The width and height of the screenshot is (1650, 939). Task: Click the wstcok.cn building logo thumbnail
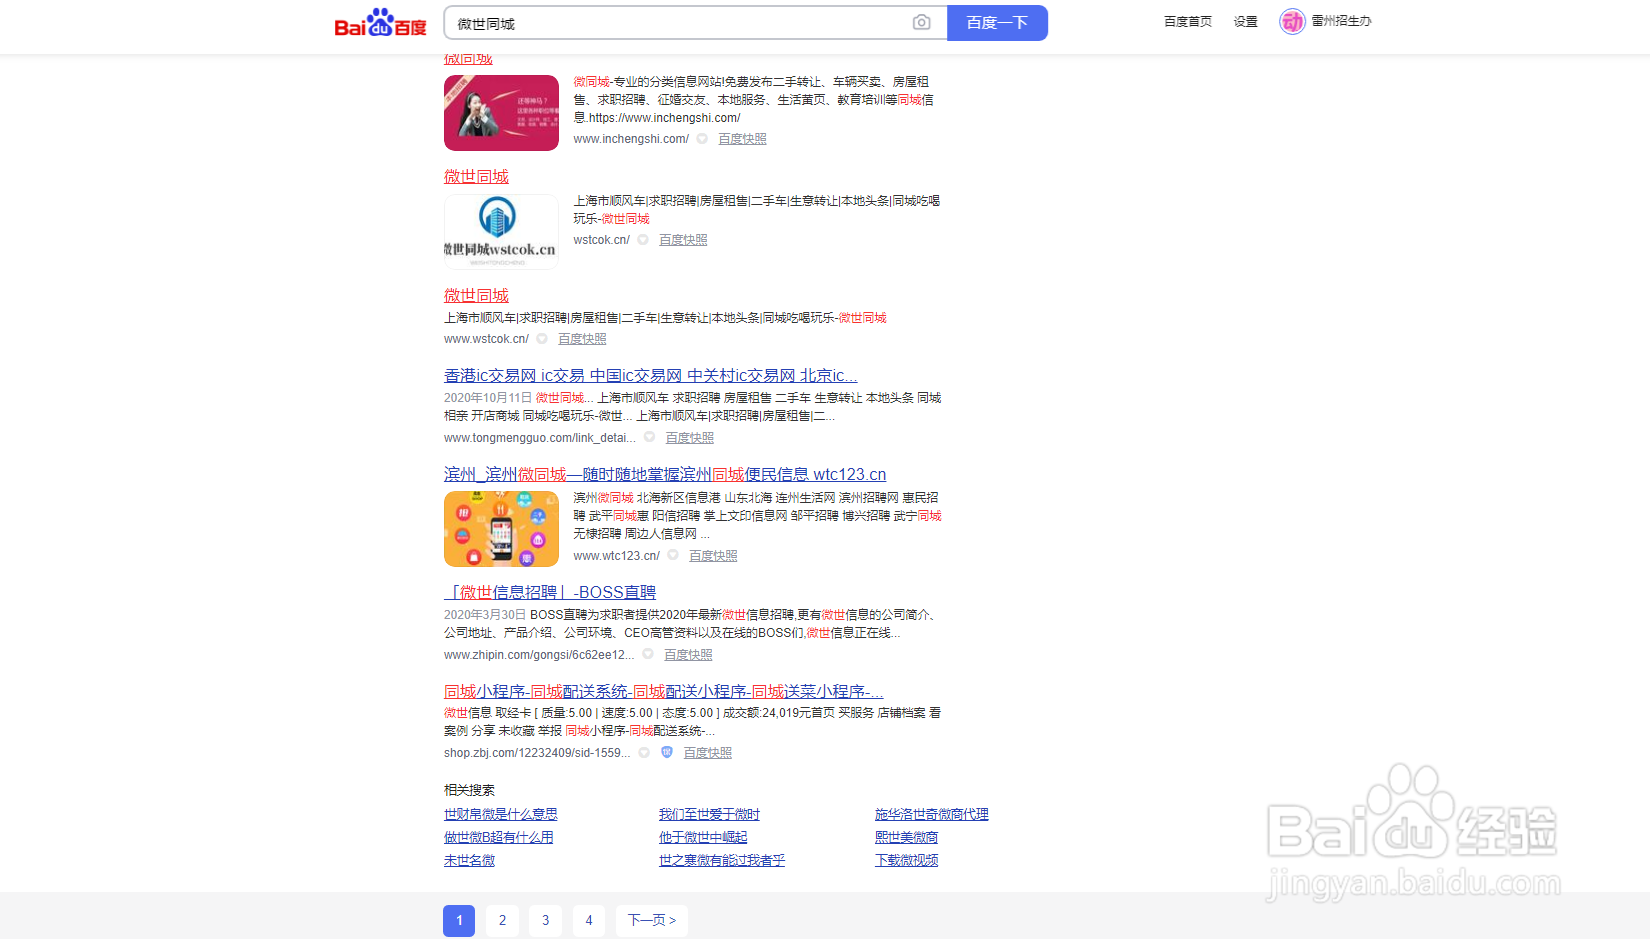(x=501, y=232)
